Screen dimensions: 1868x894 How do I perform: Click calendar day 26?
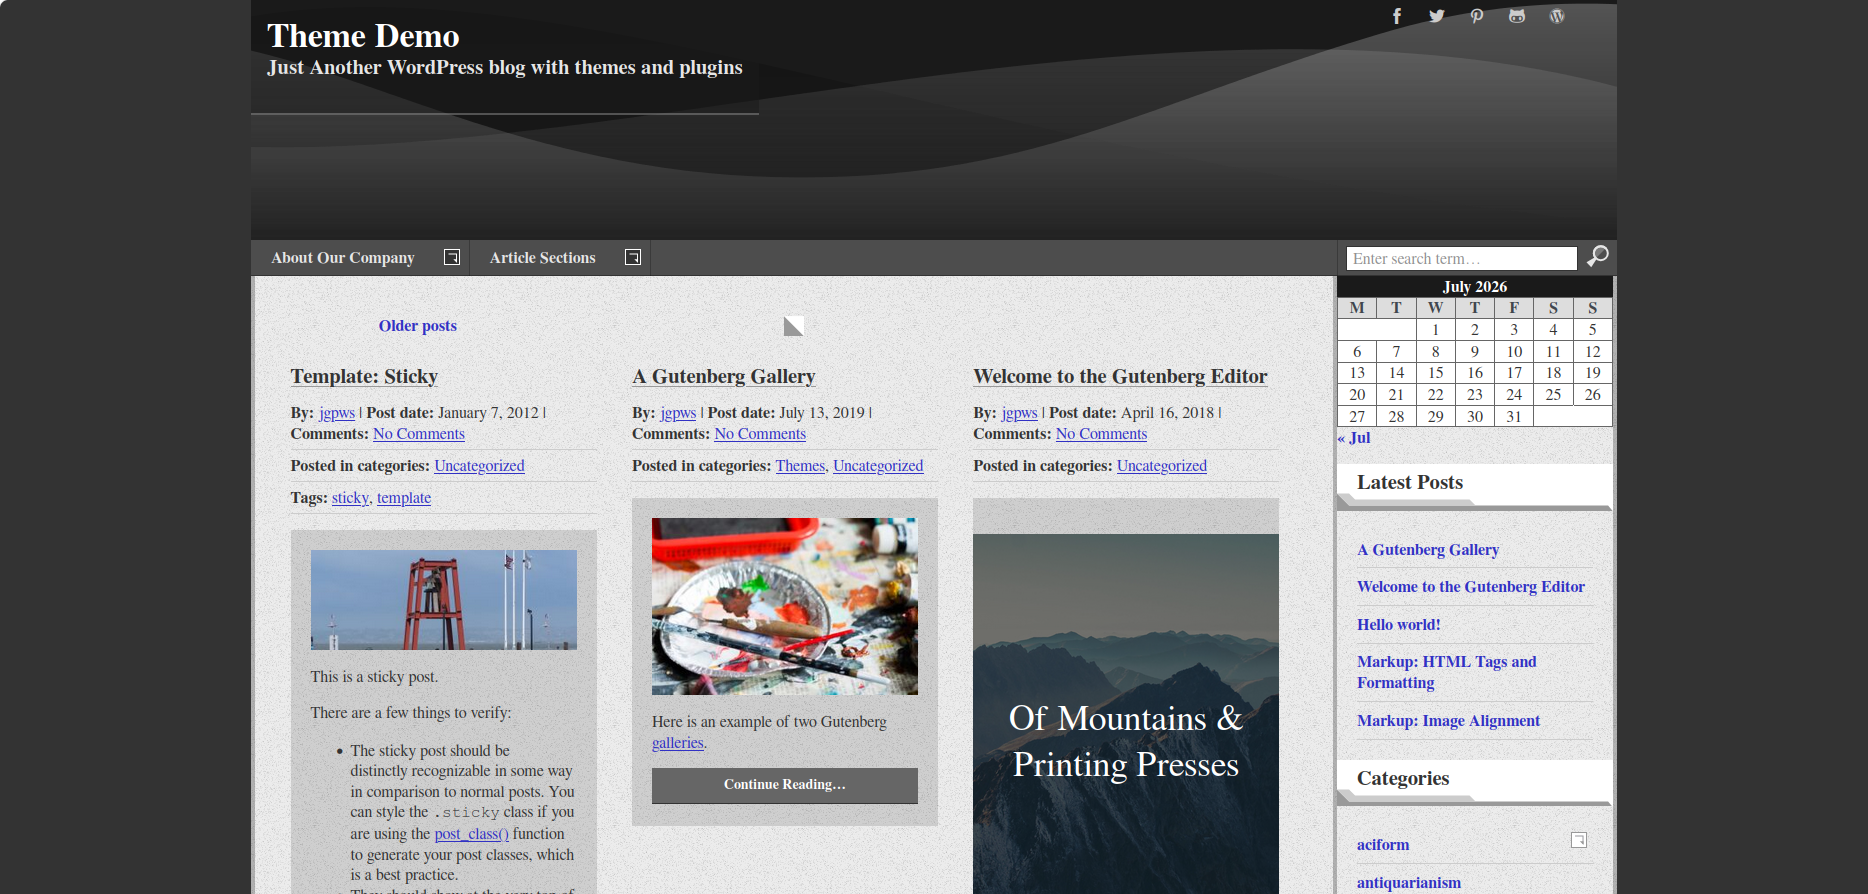pos(1593,395)
